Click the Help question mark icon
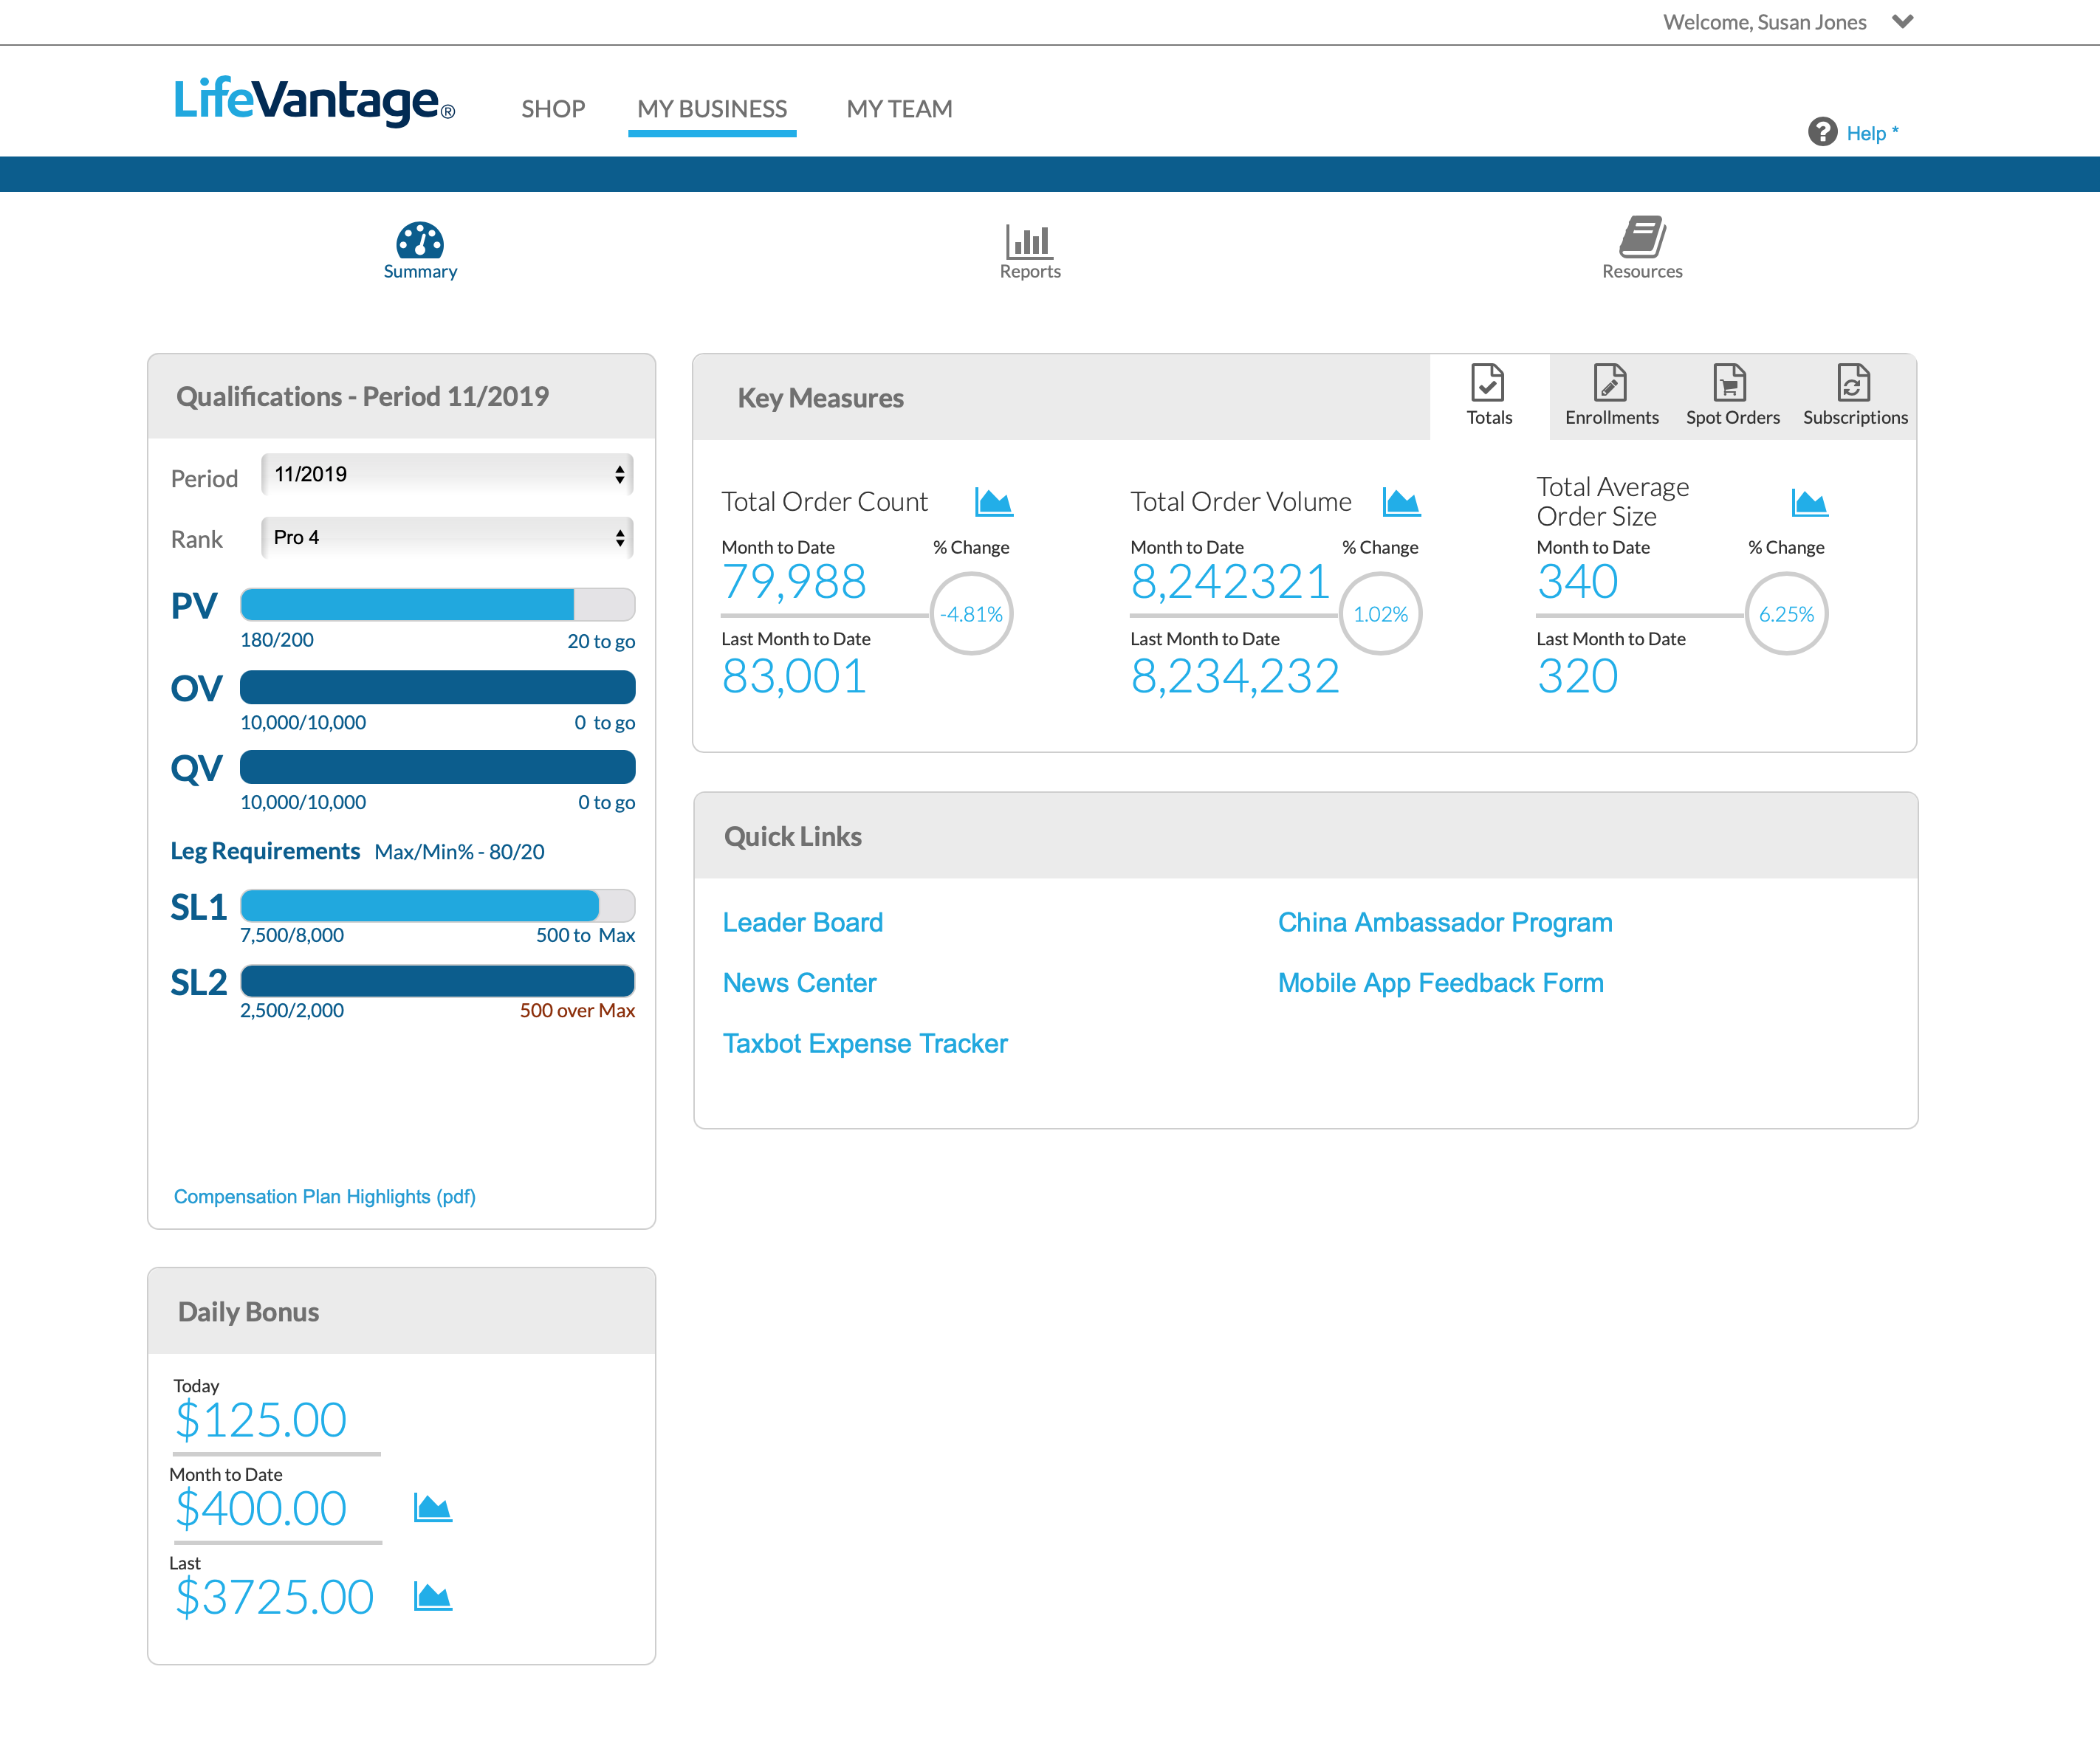Image resolution: width=2100 pixels, height=1754 pixels. (x=1822, y=132)
